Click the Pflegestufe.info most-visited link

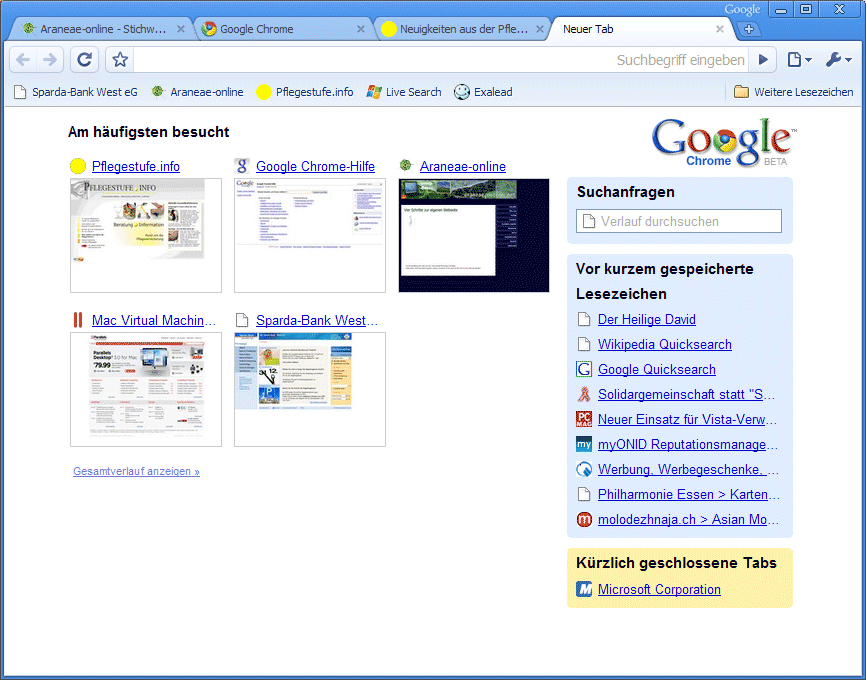click(136, 166)
